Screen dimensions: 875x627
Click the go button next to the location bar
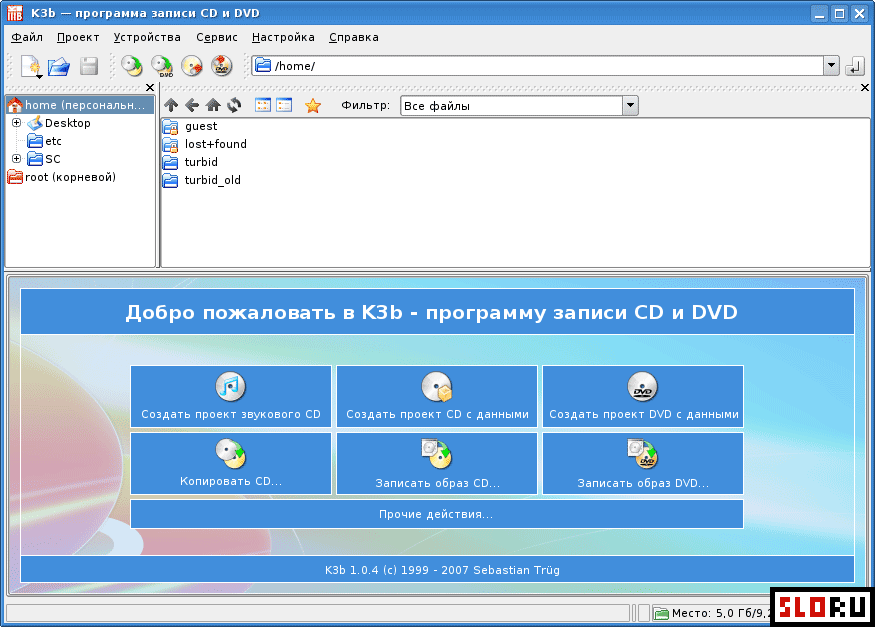click(x=854, y=66)
